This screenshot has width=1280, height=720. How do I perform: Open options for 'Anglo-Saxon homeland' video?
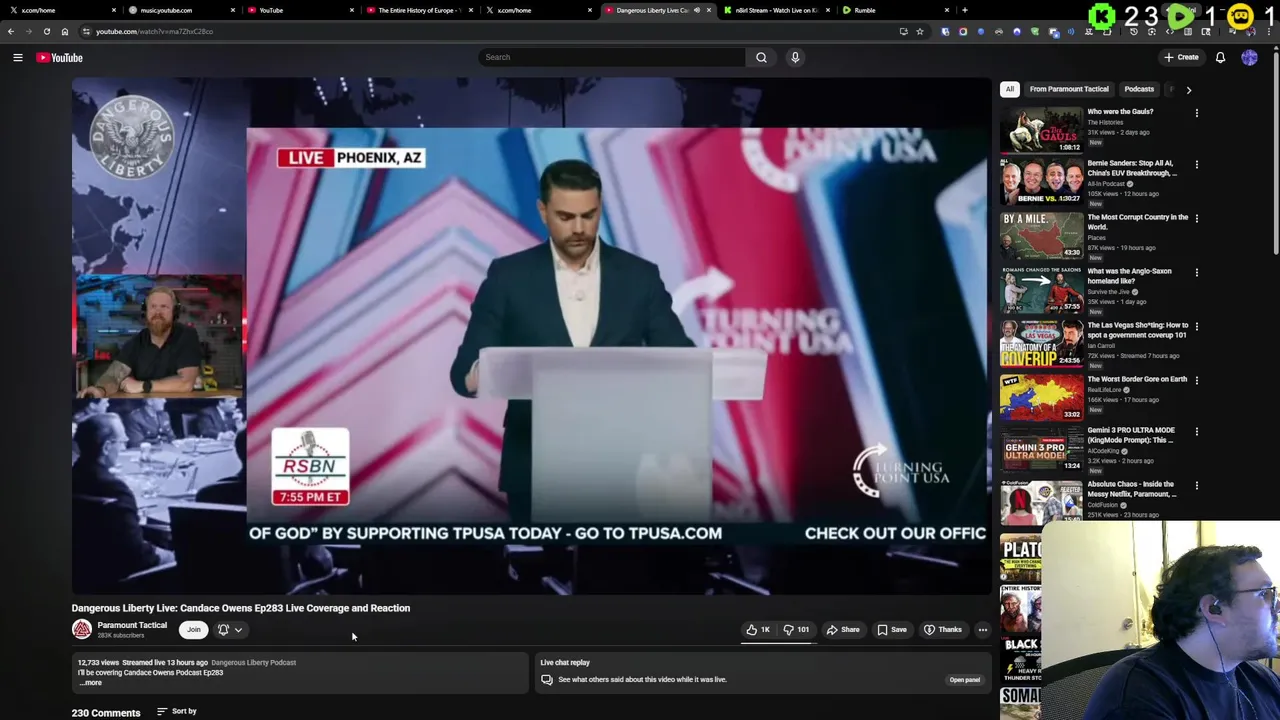pos(1196,272)
